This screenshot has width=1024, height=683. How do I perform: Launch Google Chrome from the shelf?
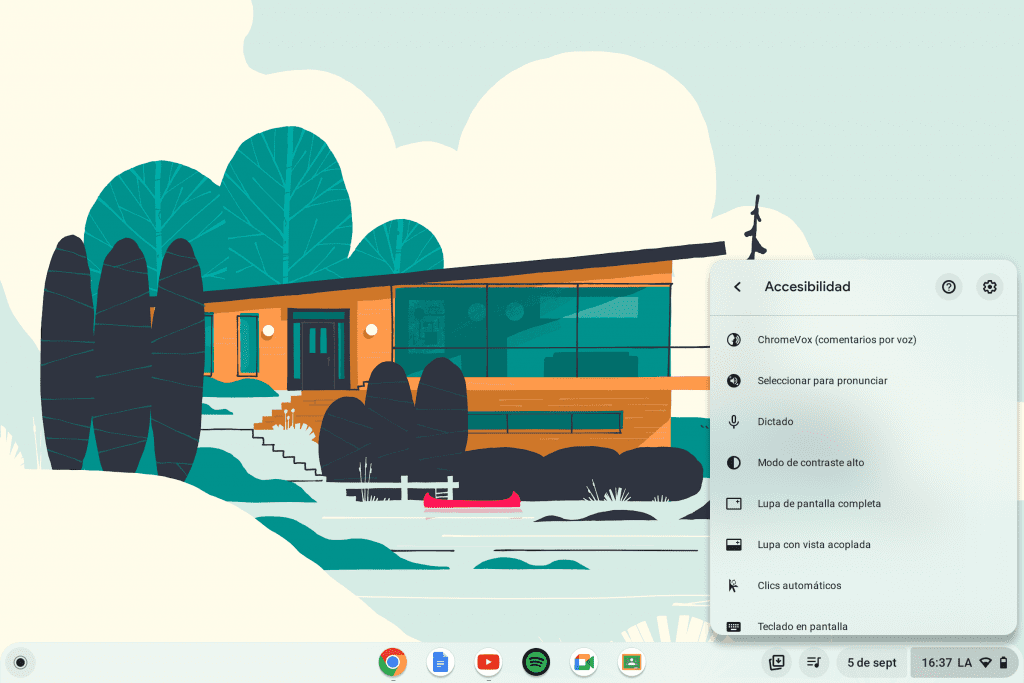(x=392, y=662)
